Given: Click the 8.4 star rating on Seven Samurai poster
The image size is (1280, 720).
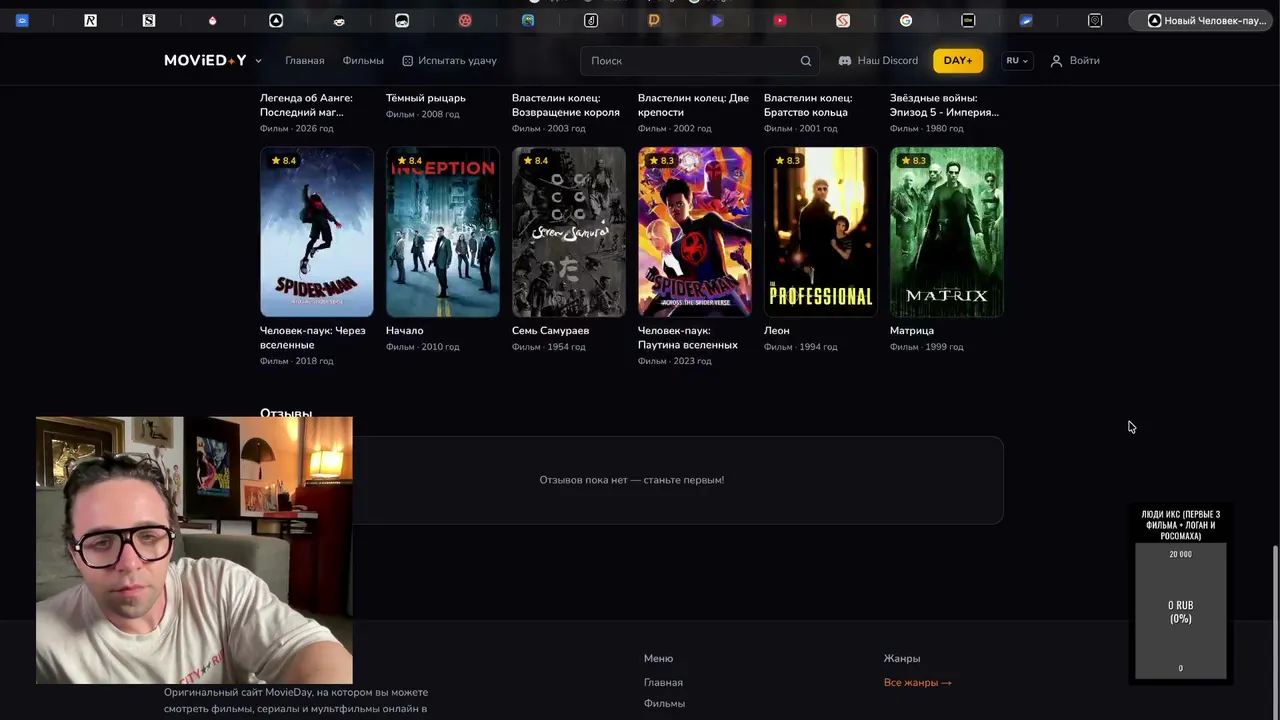Looking at the screenshot, I should pyautogui.click(x=534, y=161).
